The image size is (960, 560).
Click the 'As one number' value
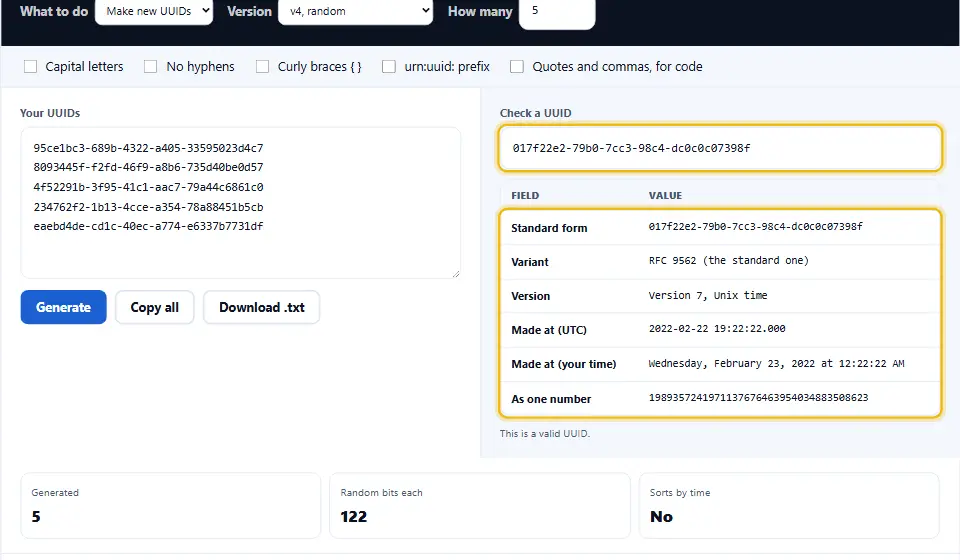pos(758,398)
